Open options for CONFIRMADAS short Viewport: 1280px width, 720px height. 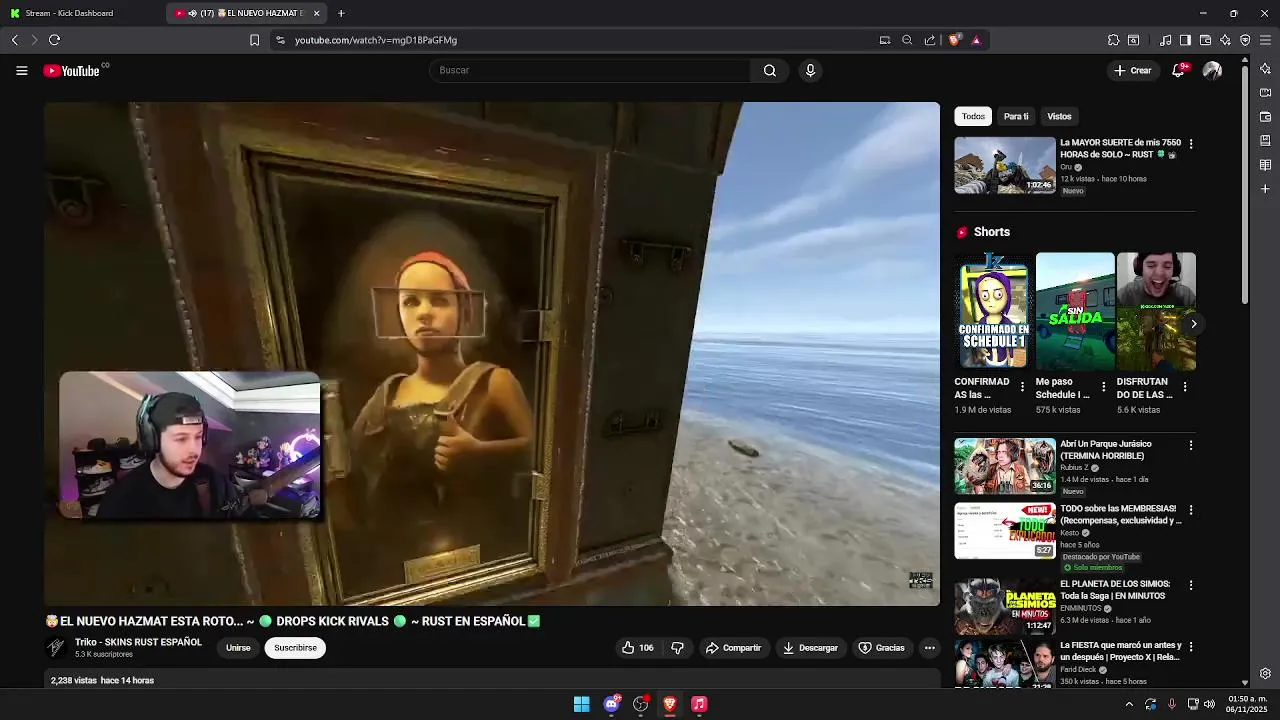click(x=1022, y=387)
